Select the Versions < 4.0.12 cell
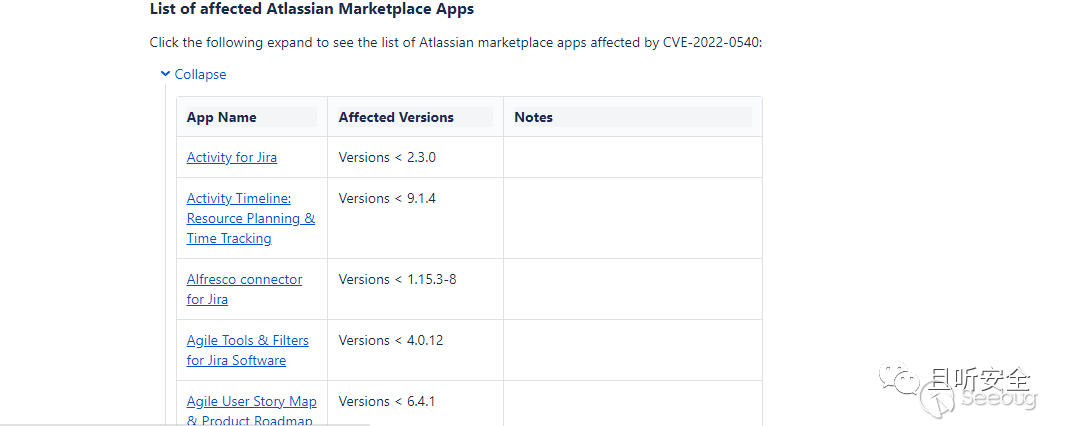1065x426 pixels. click(x=391, y=340)
